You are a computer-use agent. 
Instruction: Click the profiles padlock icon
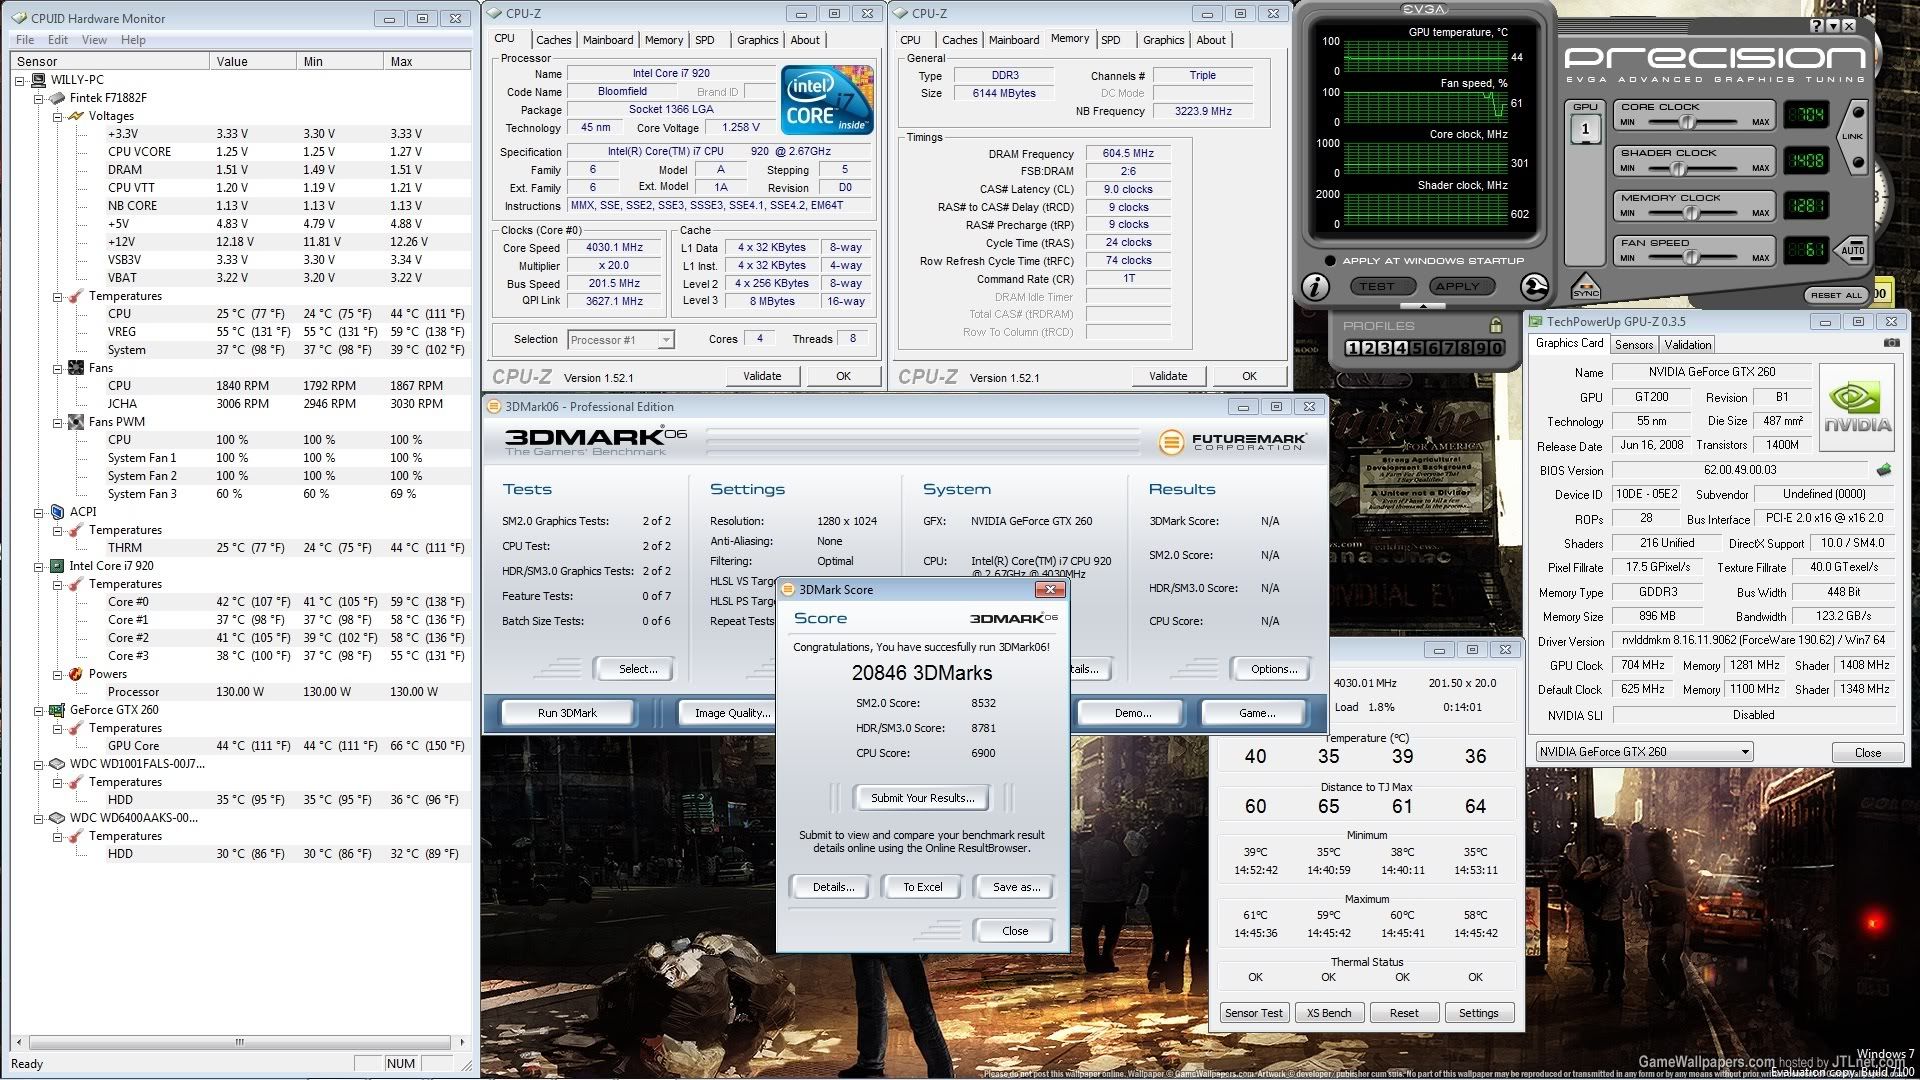(x=1496, y=326)
